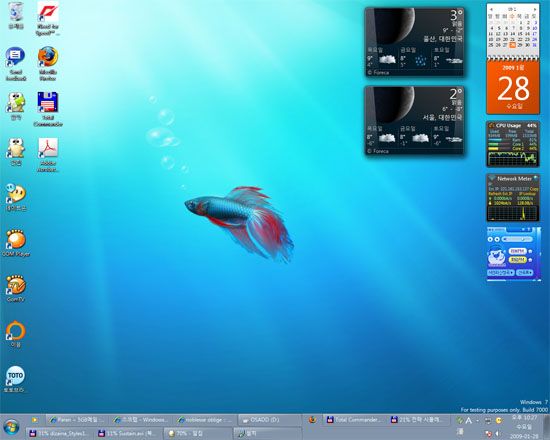Open GOM Player desktop shortcut
The width and height of the screenshot is (550, 440).
click(16, 243)
